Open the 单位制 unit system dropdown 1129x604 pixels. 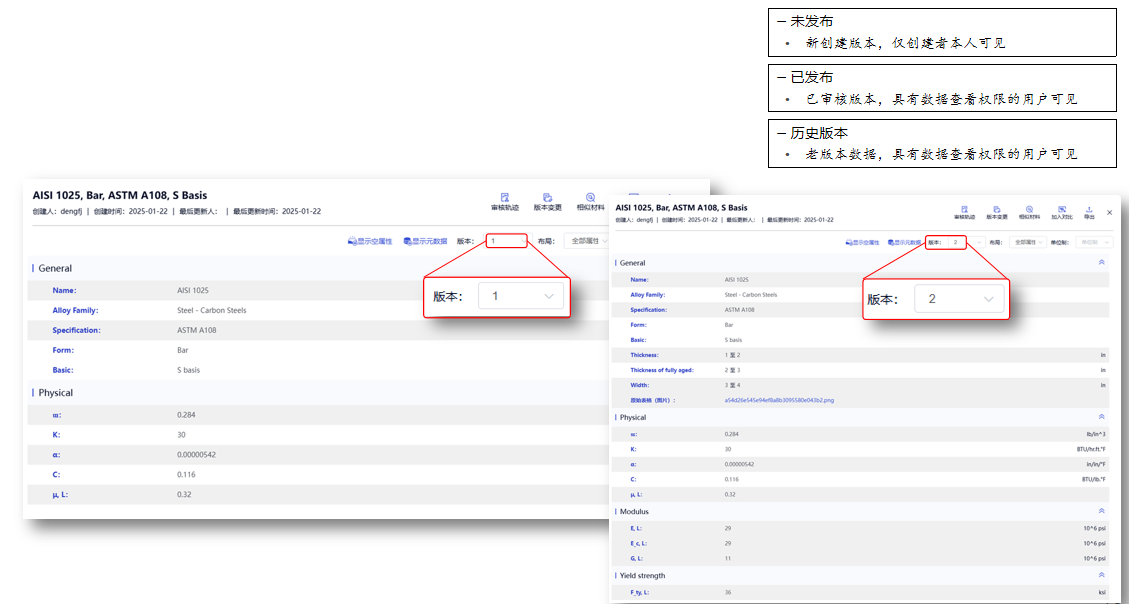point(1094,243)
